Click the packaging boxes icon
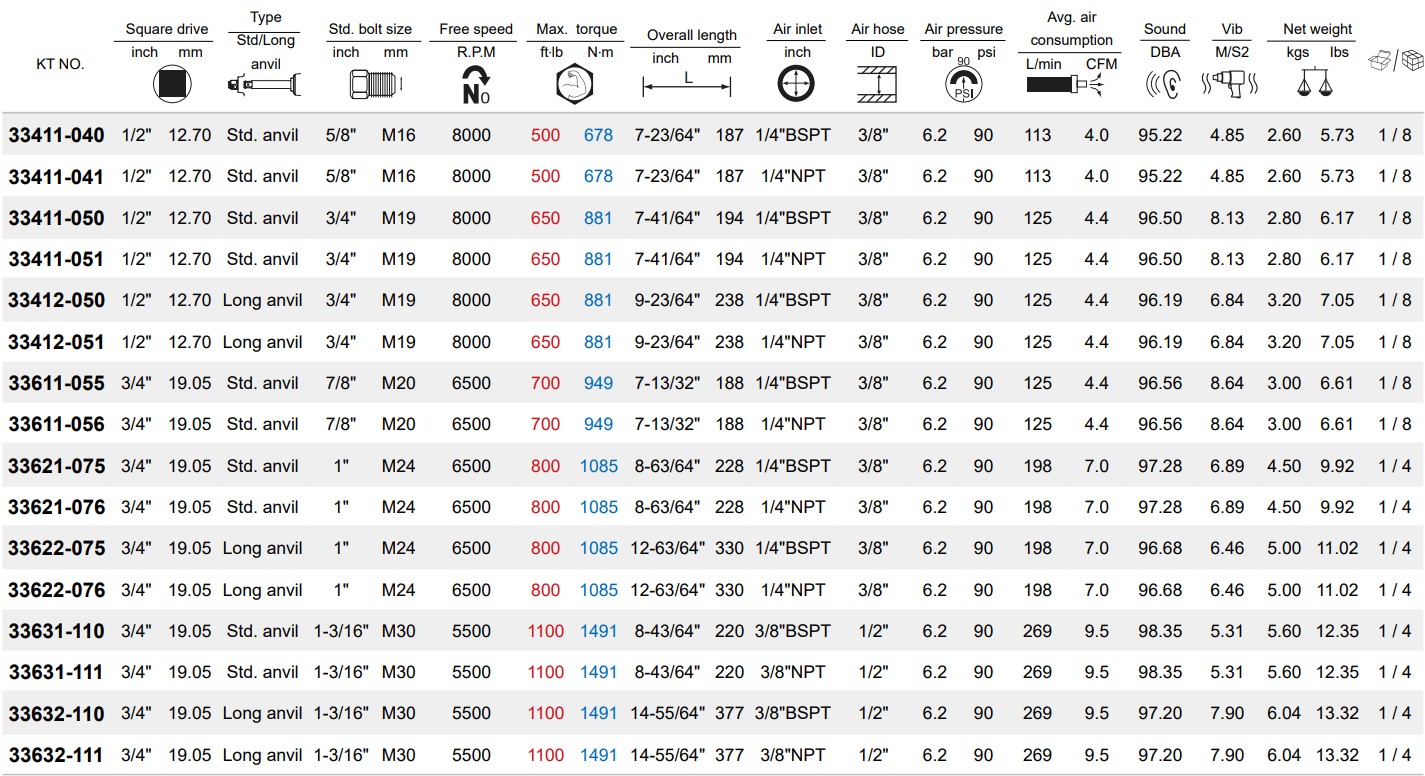1425x776 pixels. [x=1394, y=60]
